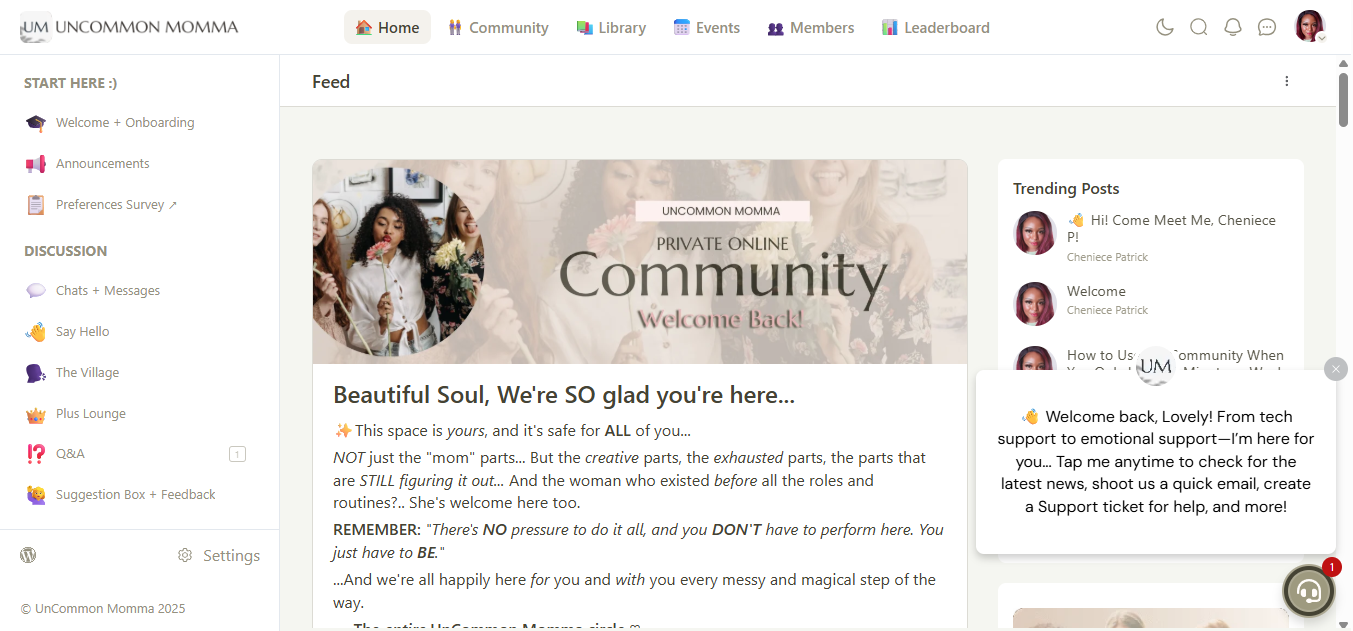This screenshot has width=1353, height=631.
Task: Open the Events tab
Action: click(x=707, y=27)
